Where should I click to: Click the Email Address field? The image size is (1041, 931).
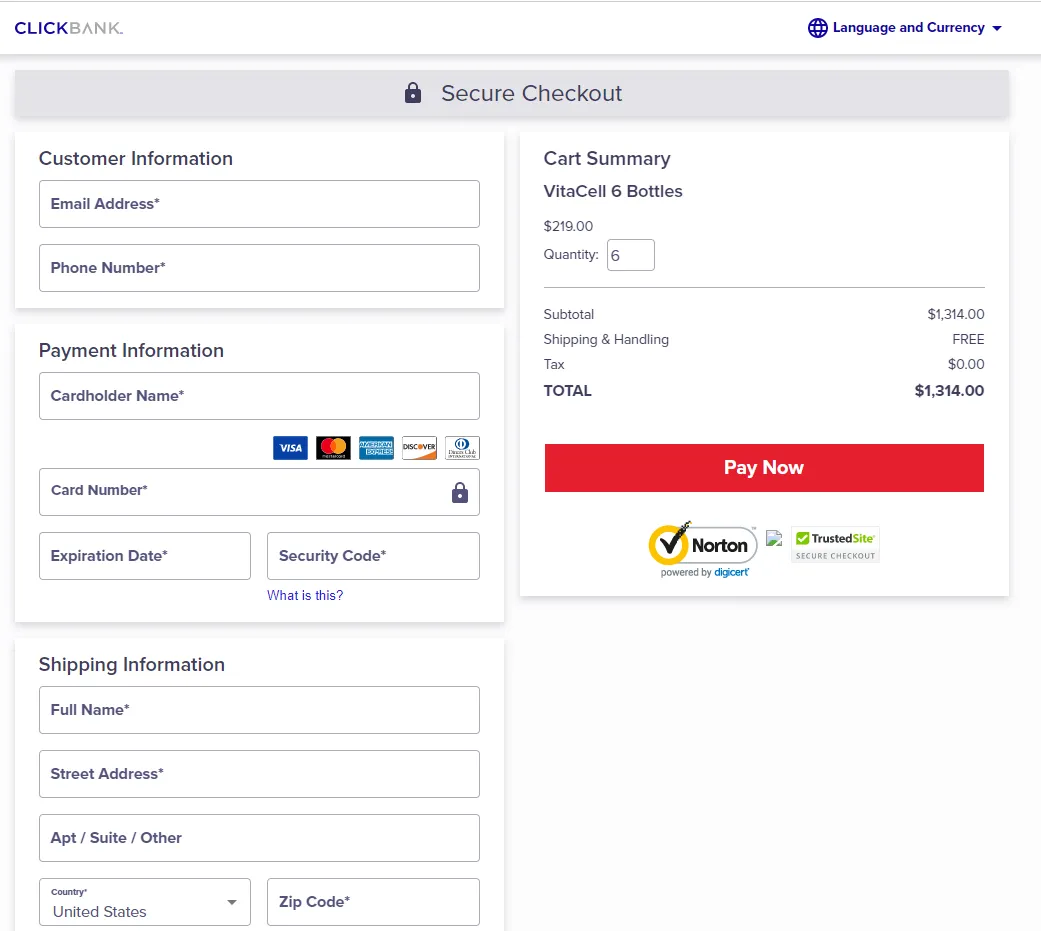click(259, 204)
